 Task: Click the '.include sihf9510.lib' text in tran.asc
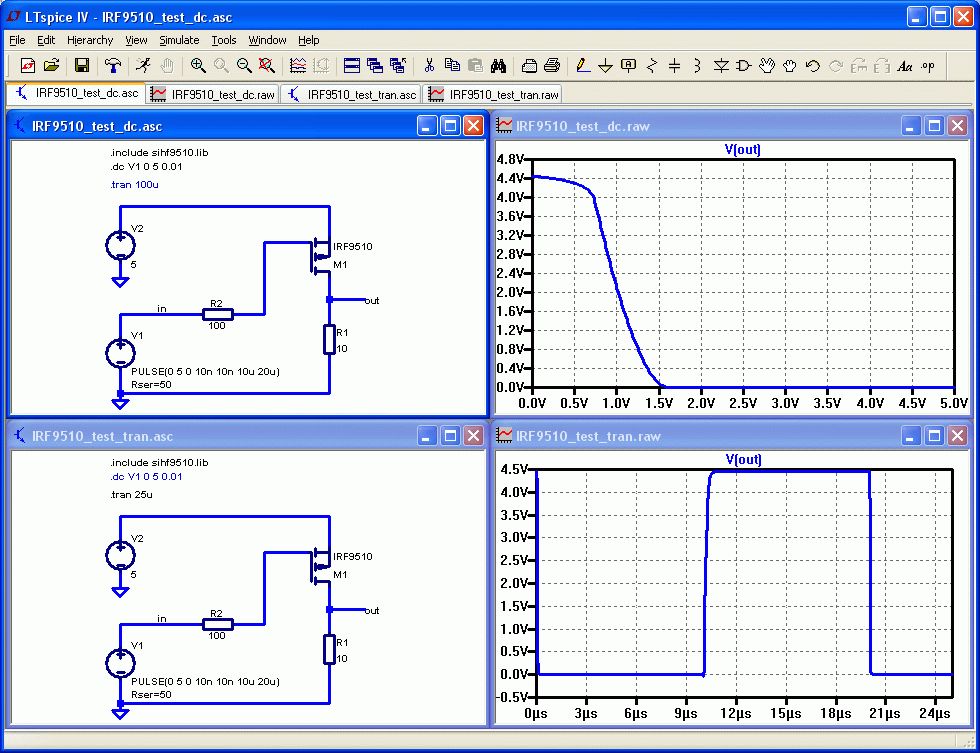click(x=159, y=462)
